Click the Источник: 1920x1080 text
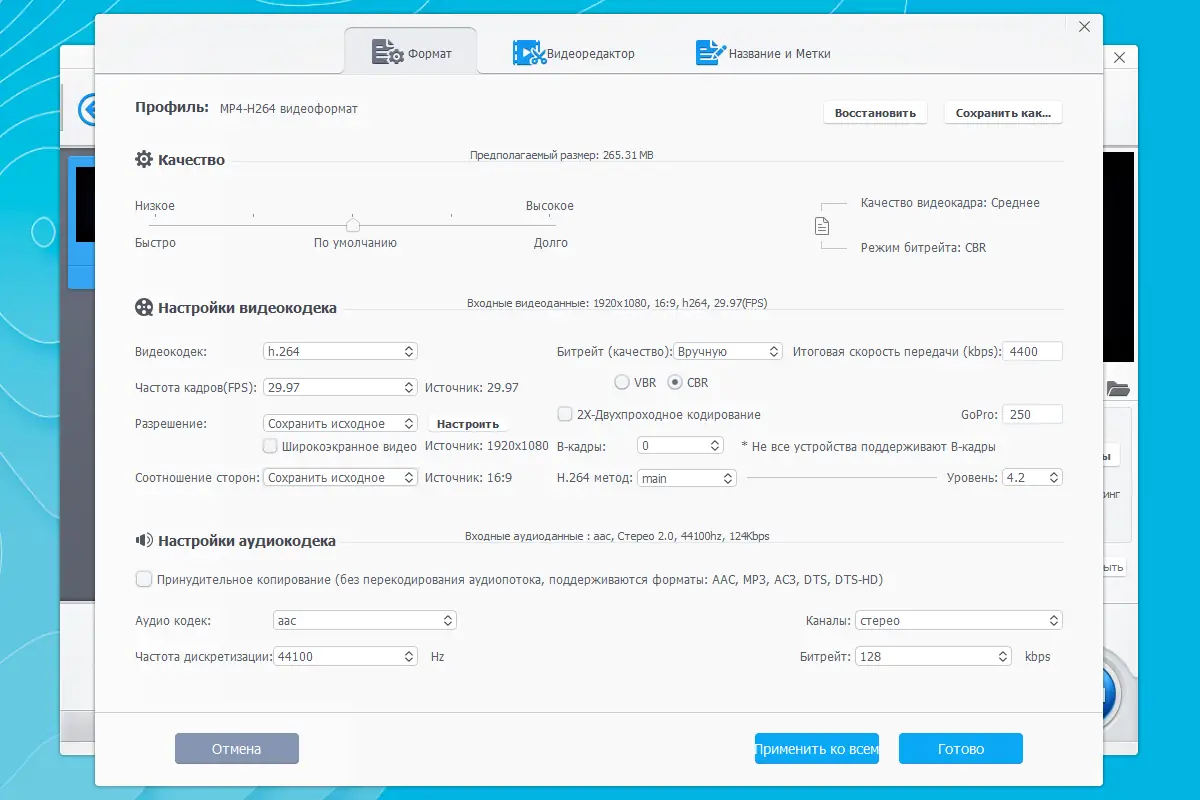Image resolution: width=1200 pixels, height=800 pixels. point(487,446)
